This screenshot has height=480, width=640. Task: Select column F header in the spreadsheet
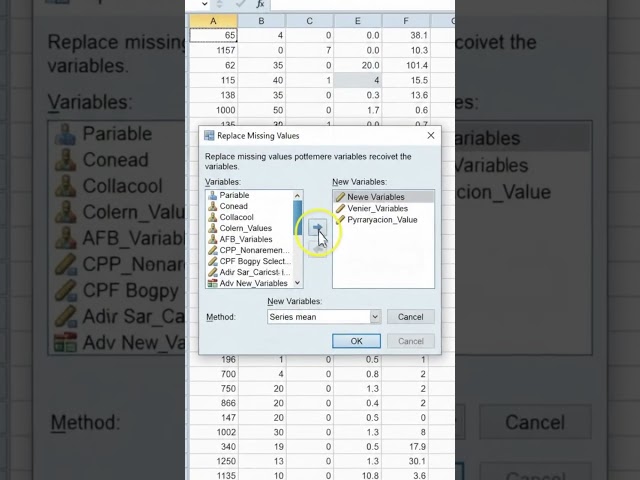406,21
